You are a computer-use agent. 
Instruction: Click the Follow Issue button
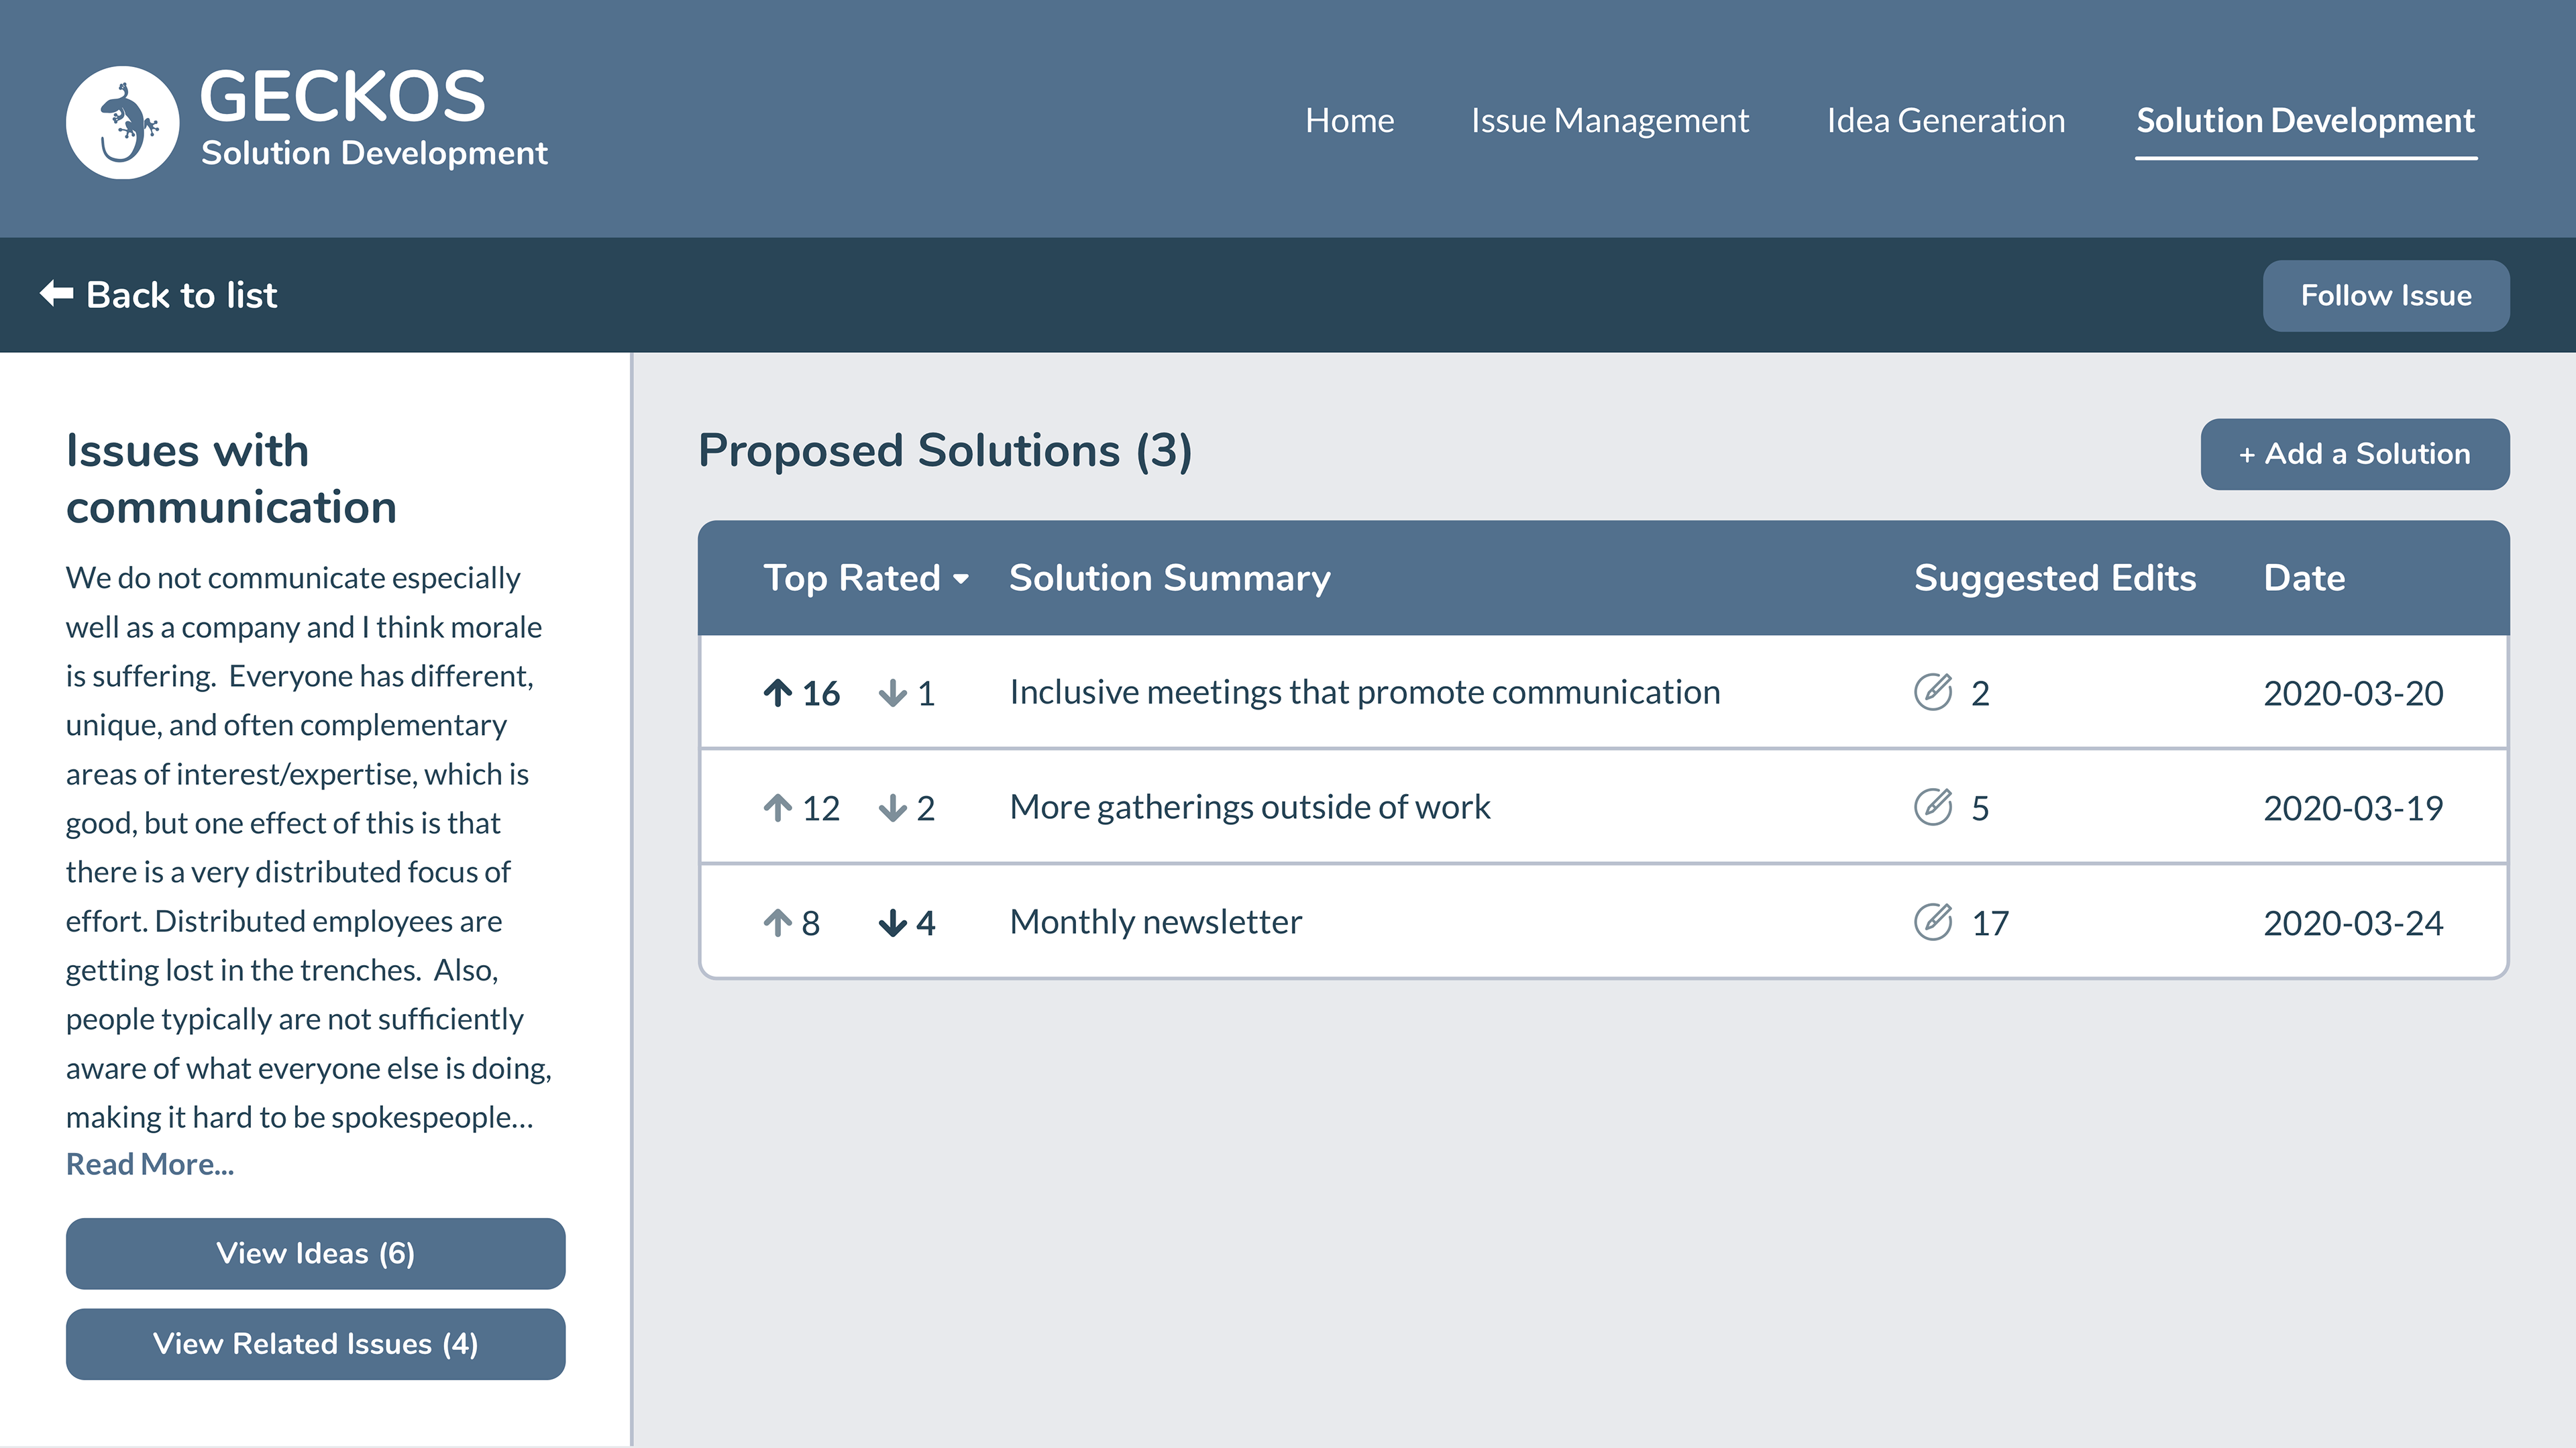pyautogui.click(x=2385, y=296)
